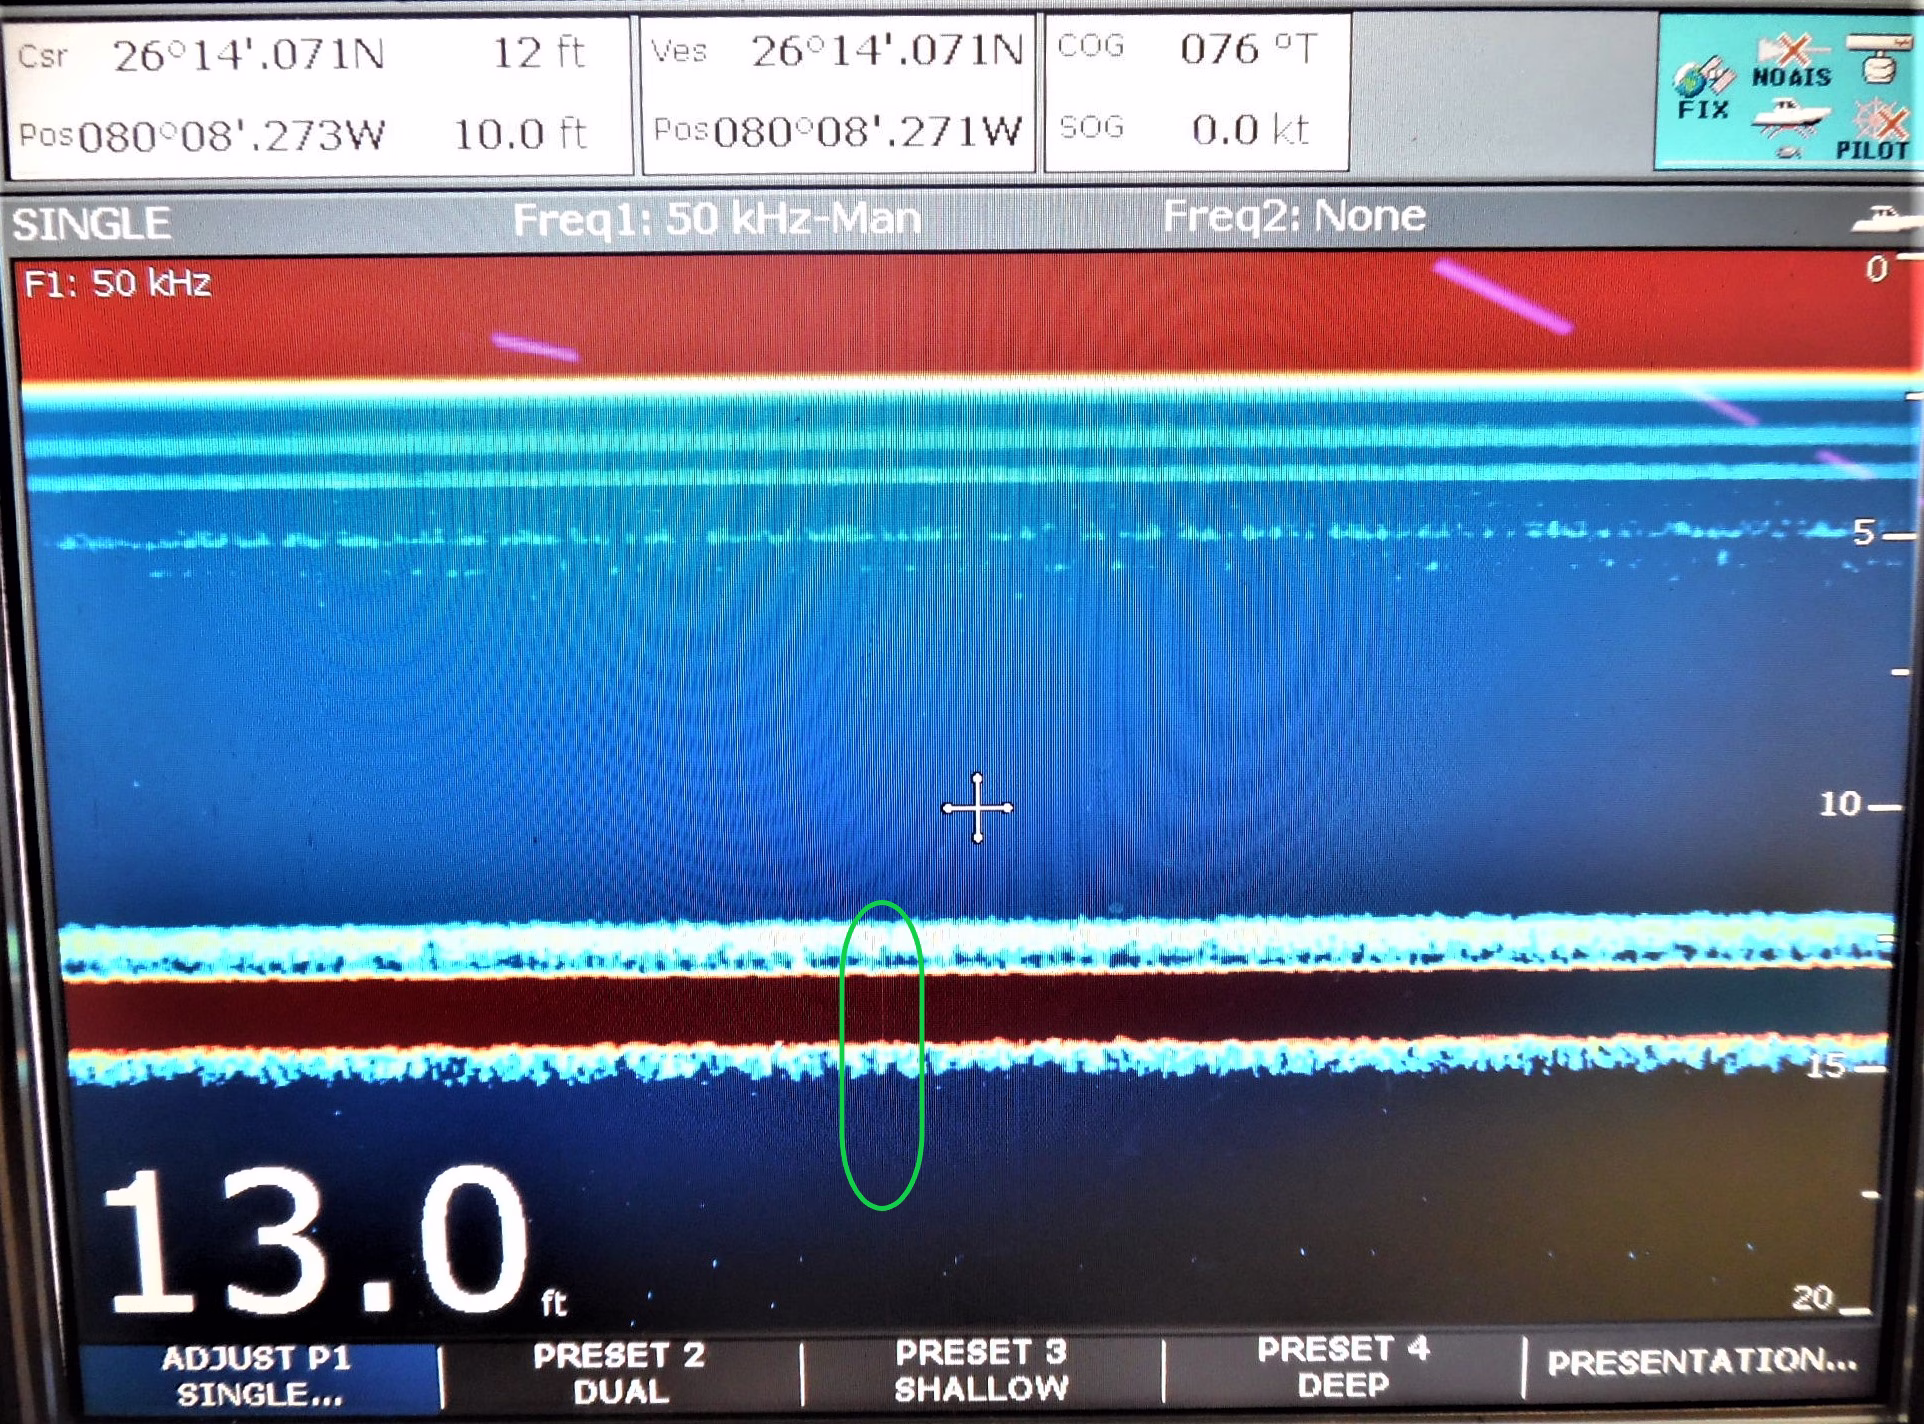Tap the radar scanner status icon
The height and width of the screenshot is (1424, 1924).
[1877, 58]
